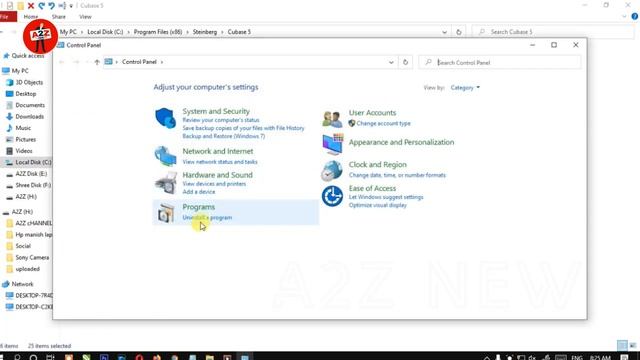Expand the Explorer ribbon chevron
Viewport: 640px width, 360px height.
[624, 17]
